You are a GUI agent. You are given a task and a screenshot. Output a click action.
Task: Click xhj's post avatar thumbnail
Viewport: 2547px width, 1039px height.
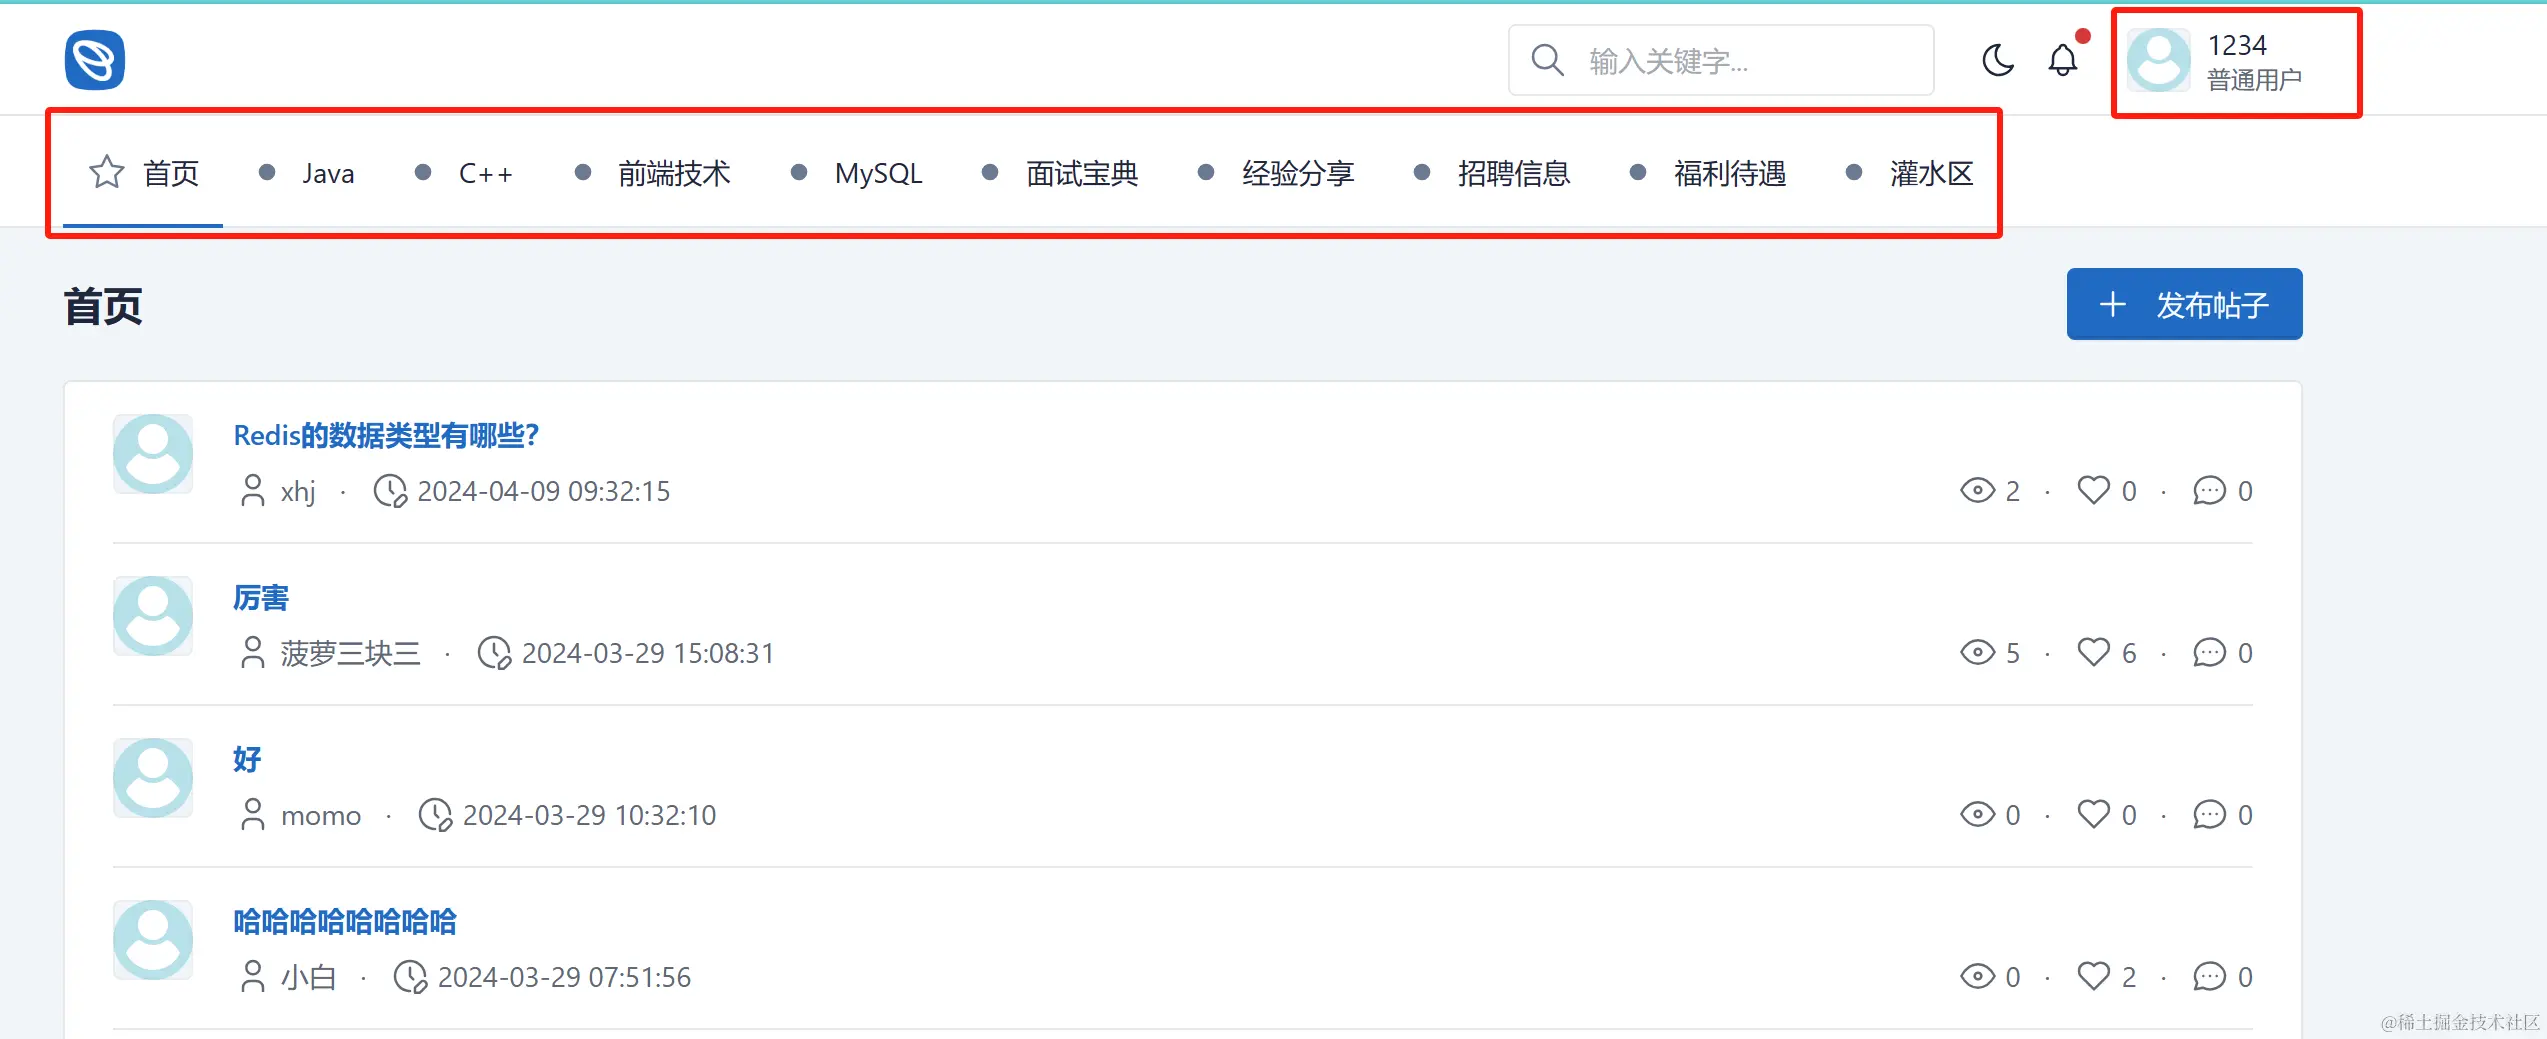tap(153, 454)
